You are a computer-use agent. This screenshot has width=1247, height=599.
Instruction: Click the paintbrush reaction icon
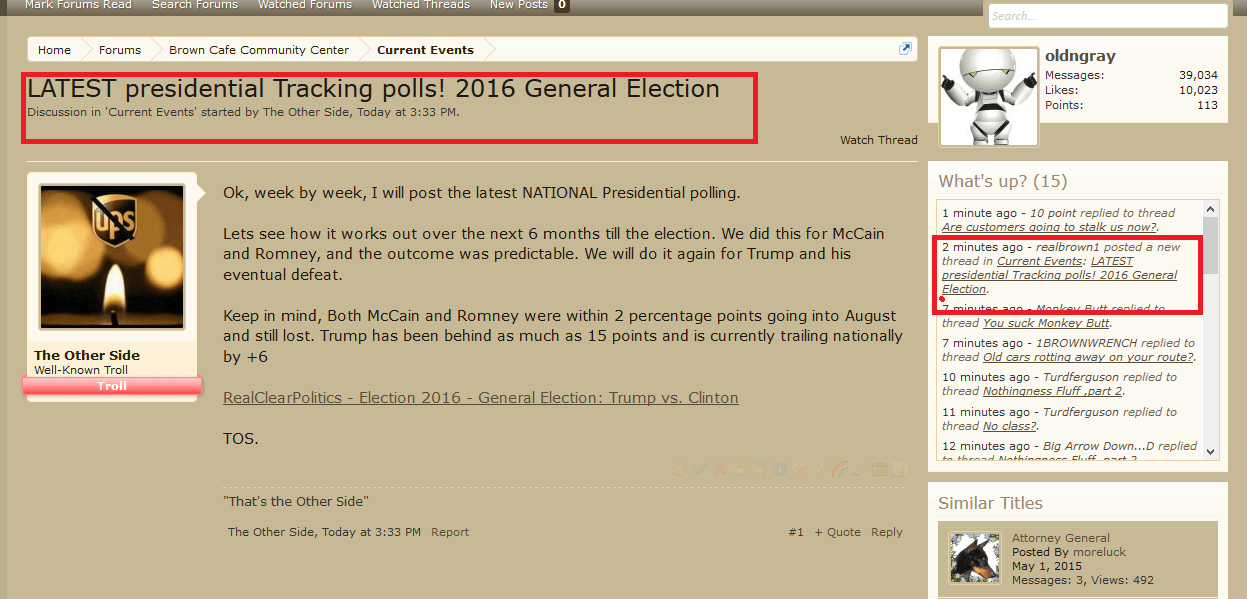tap(860, 469)
